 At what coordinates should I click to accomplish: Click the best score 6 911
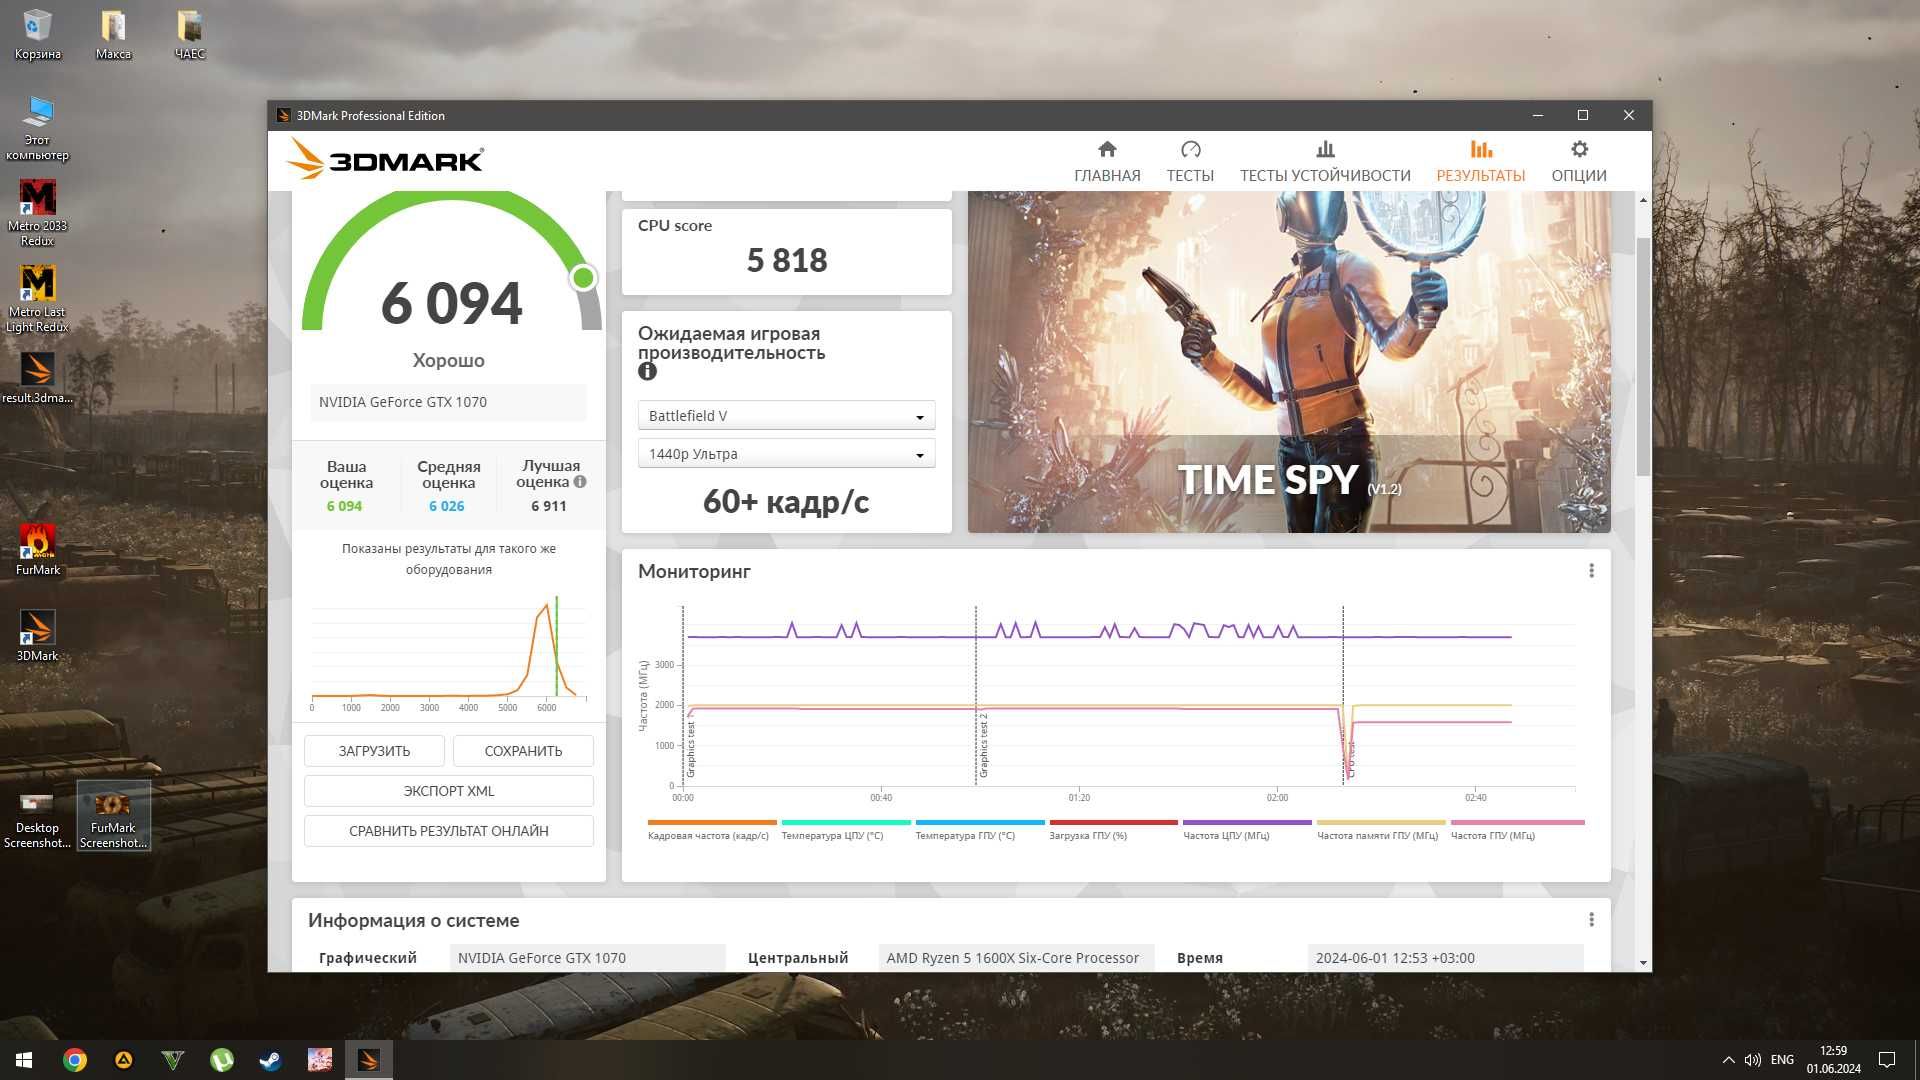click(548, 506)
